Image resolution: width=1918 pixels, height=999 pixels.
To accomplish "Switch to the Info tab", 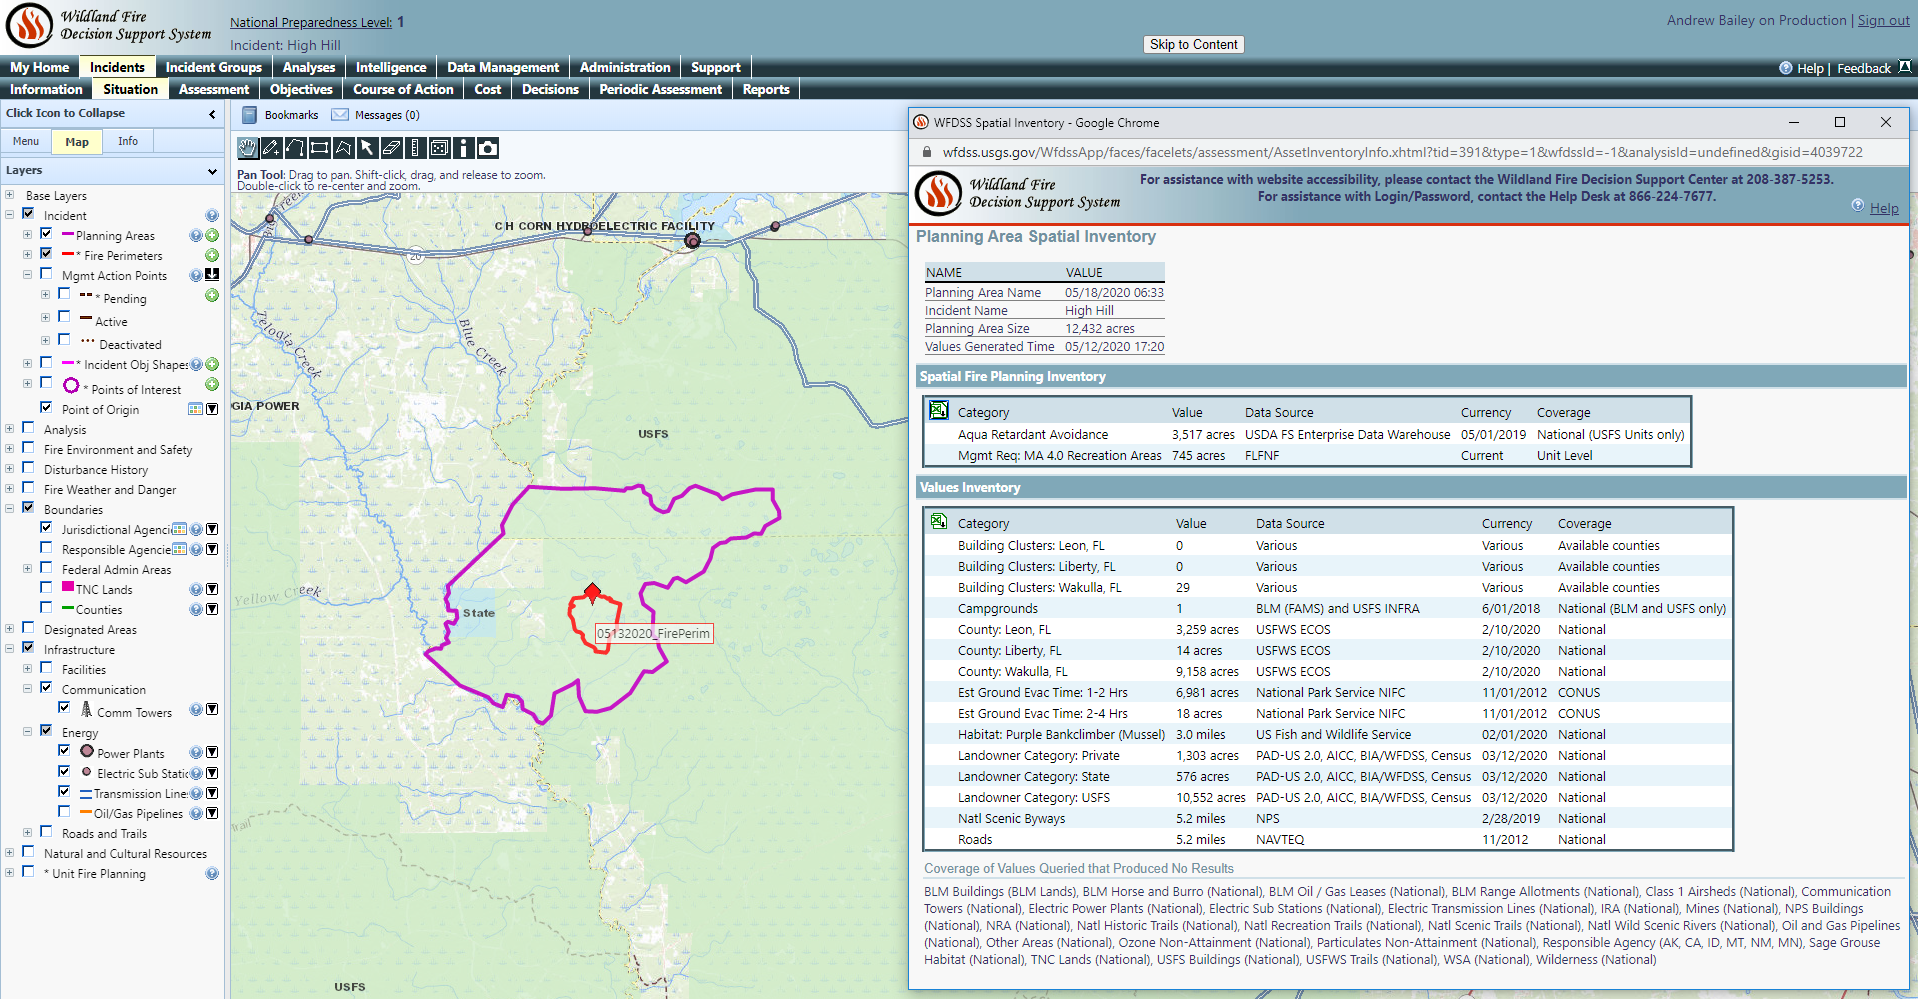I will [128, 141].
